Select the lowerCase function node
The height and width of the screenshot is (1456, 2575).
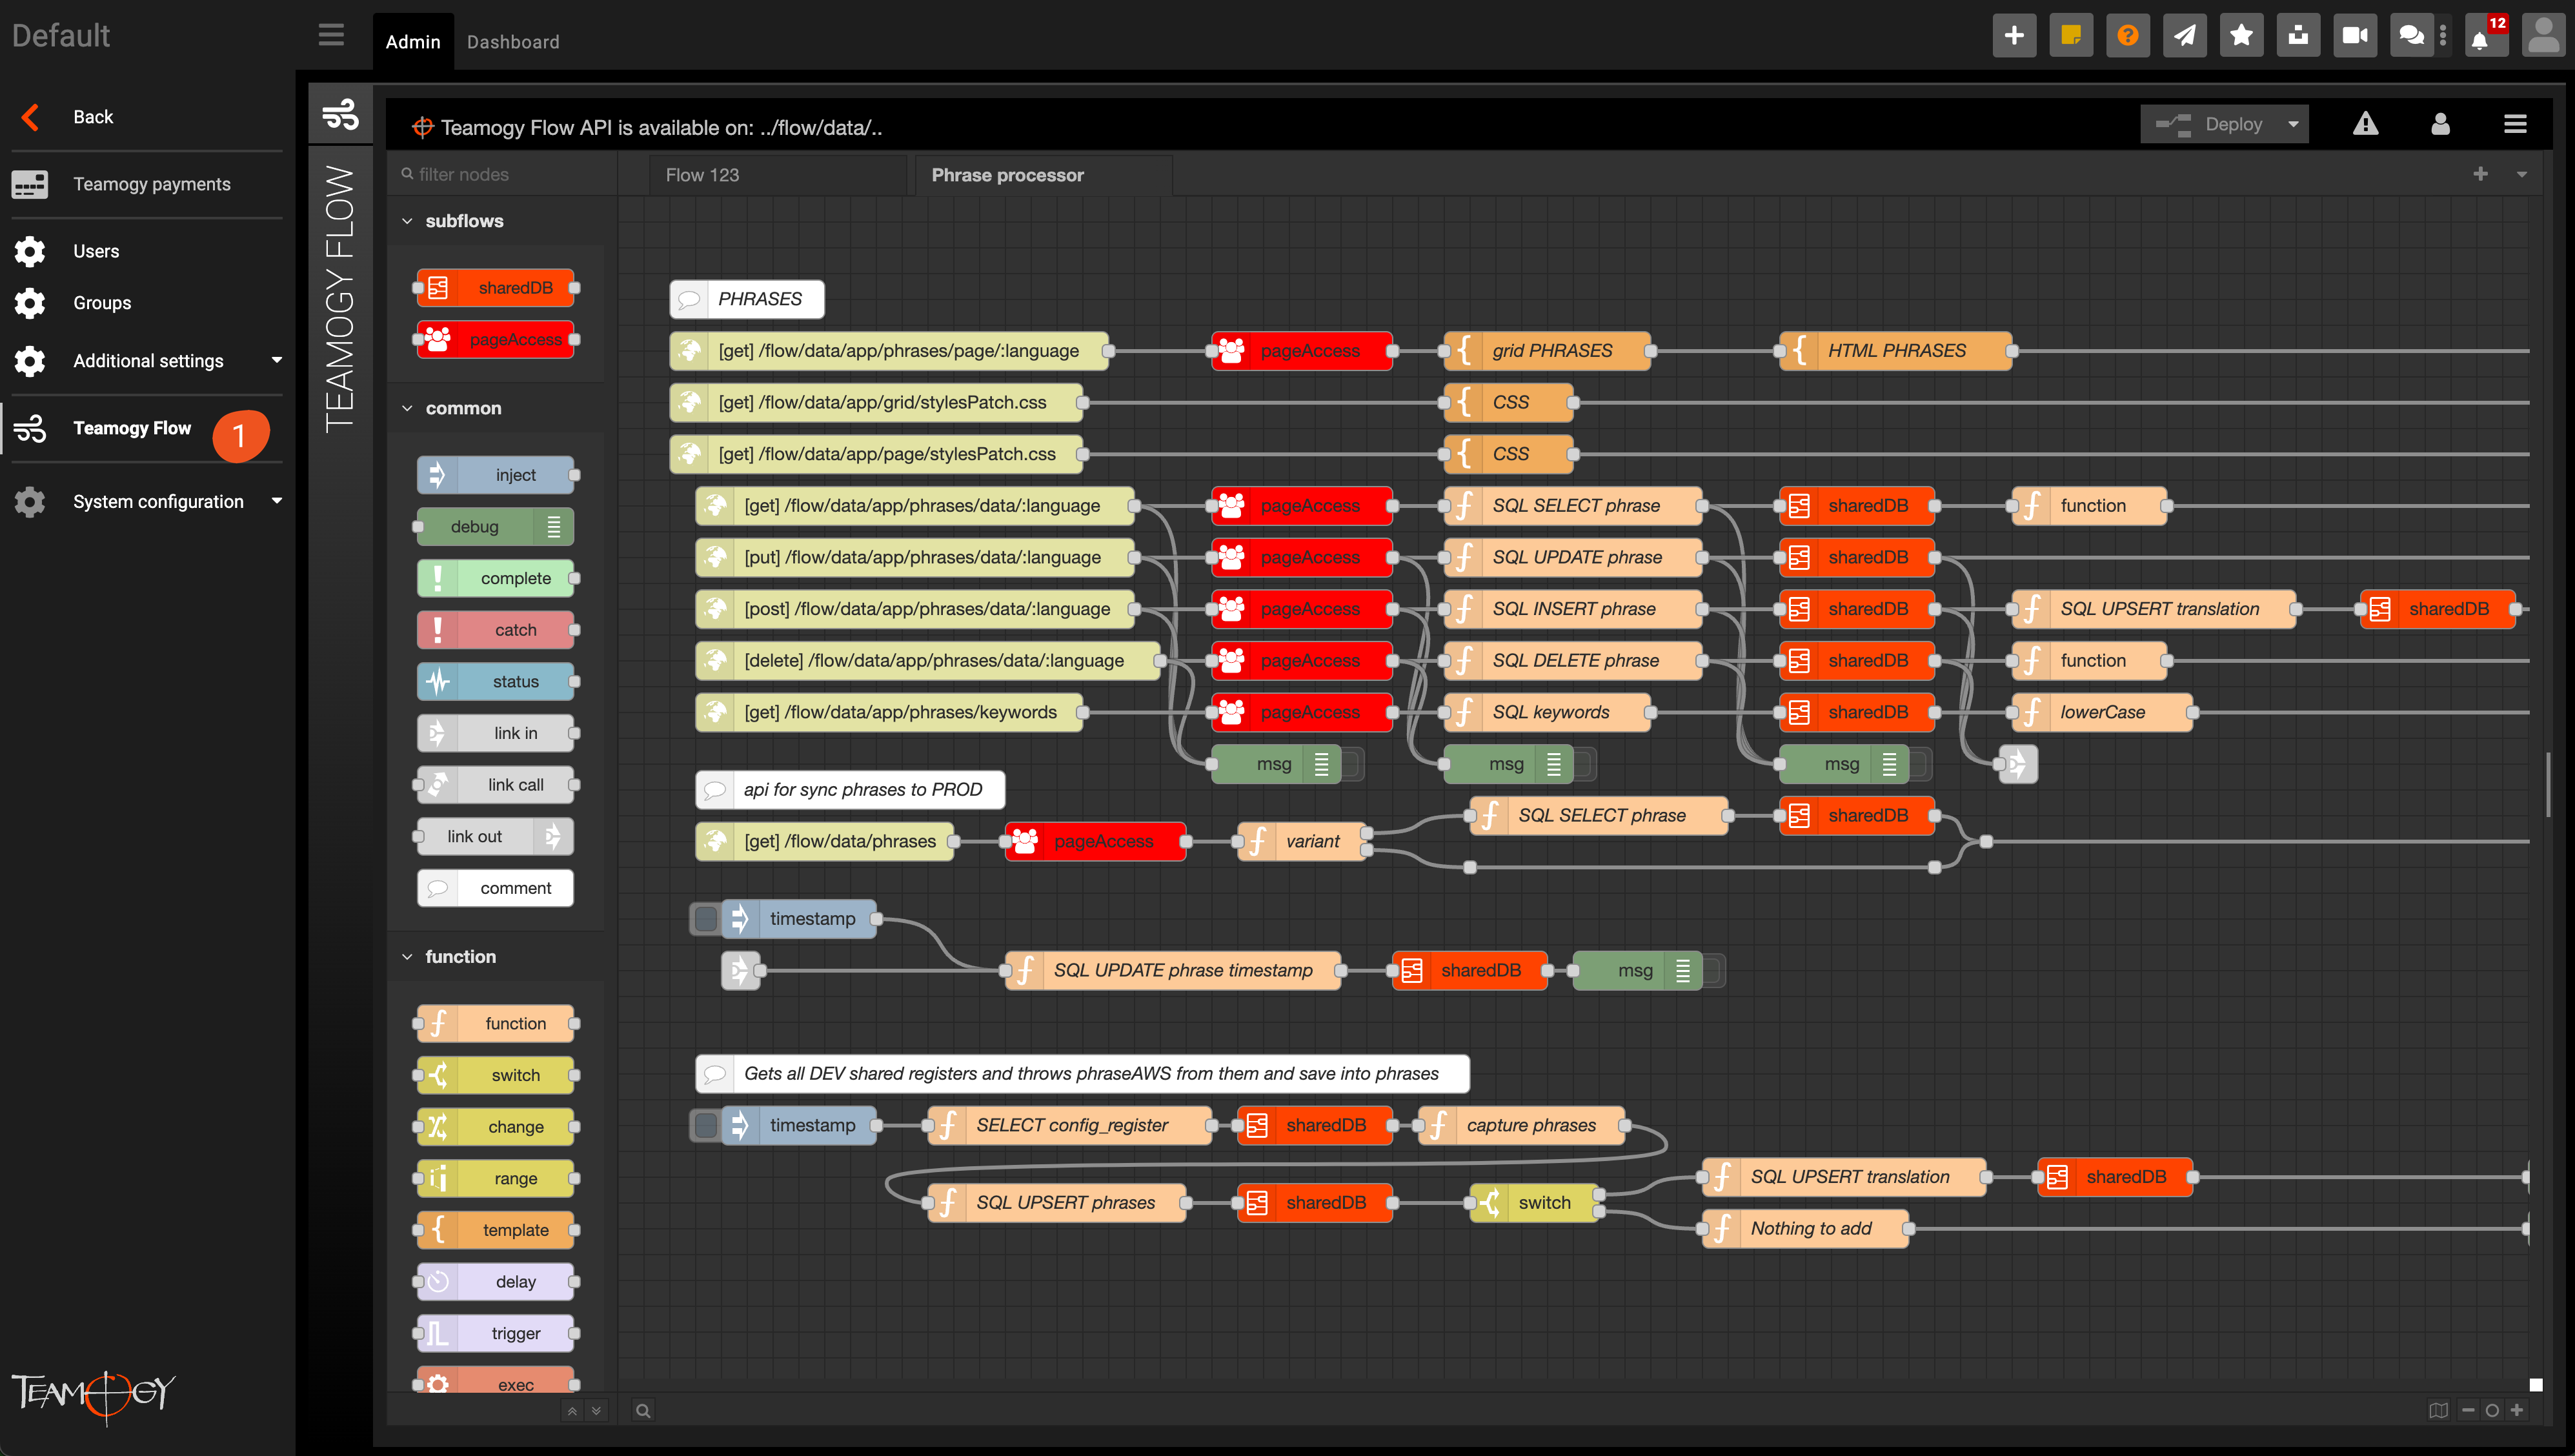[x=2102, y=712]
